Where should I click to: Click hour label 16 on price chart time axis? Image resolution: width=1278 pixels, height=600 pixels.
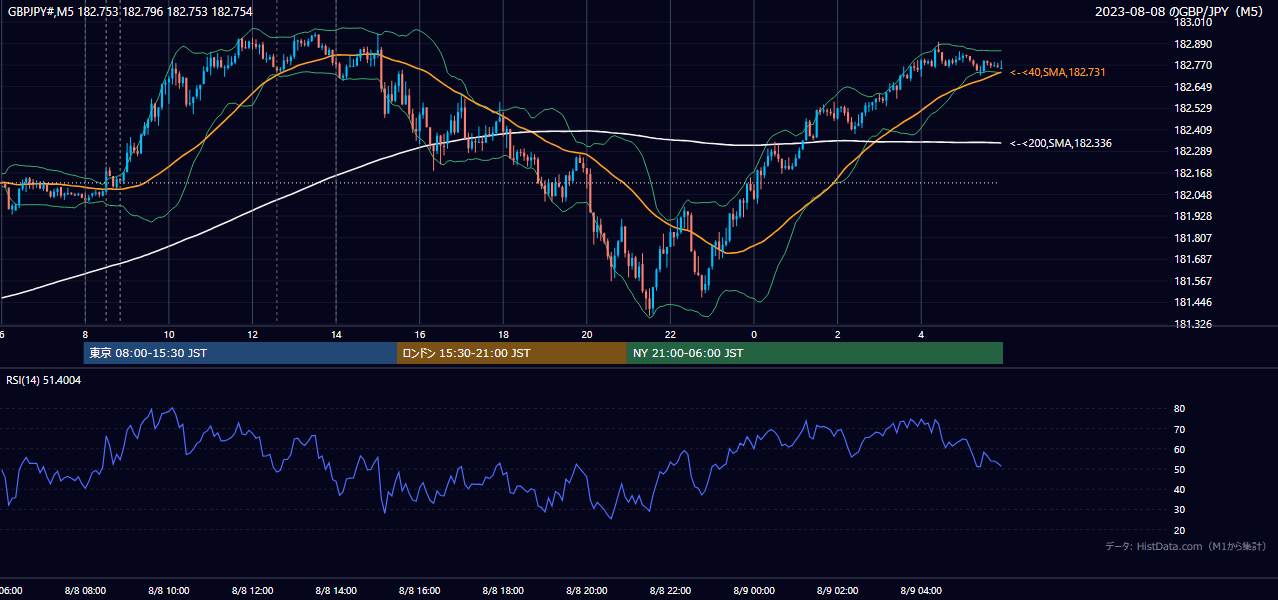click(420, 334)
